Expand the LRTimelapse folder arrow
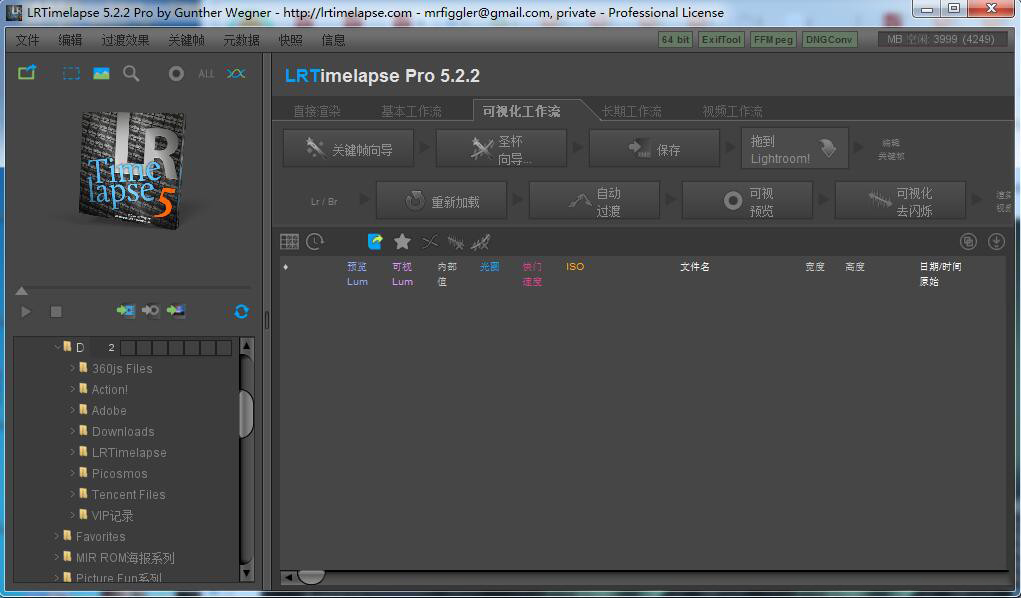The height and width of the screenshot is (598, 1021). click(x=72, y=452)
